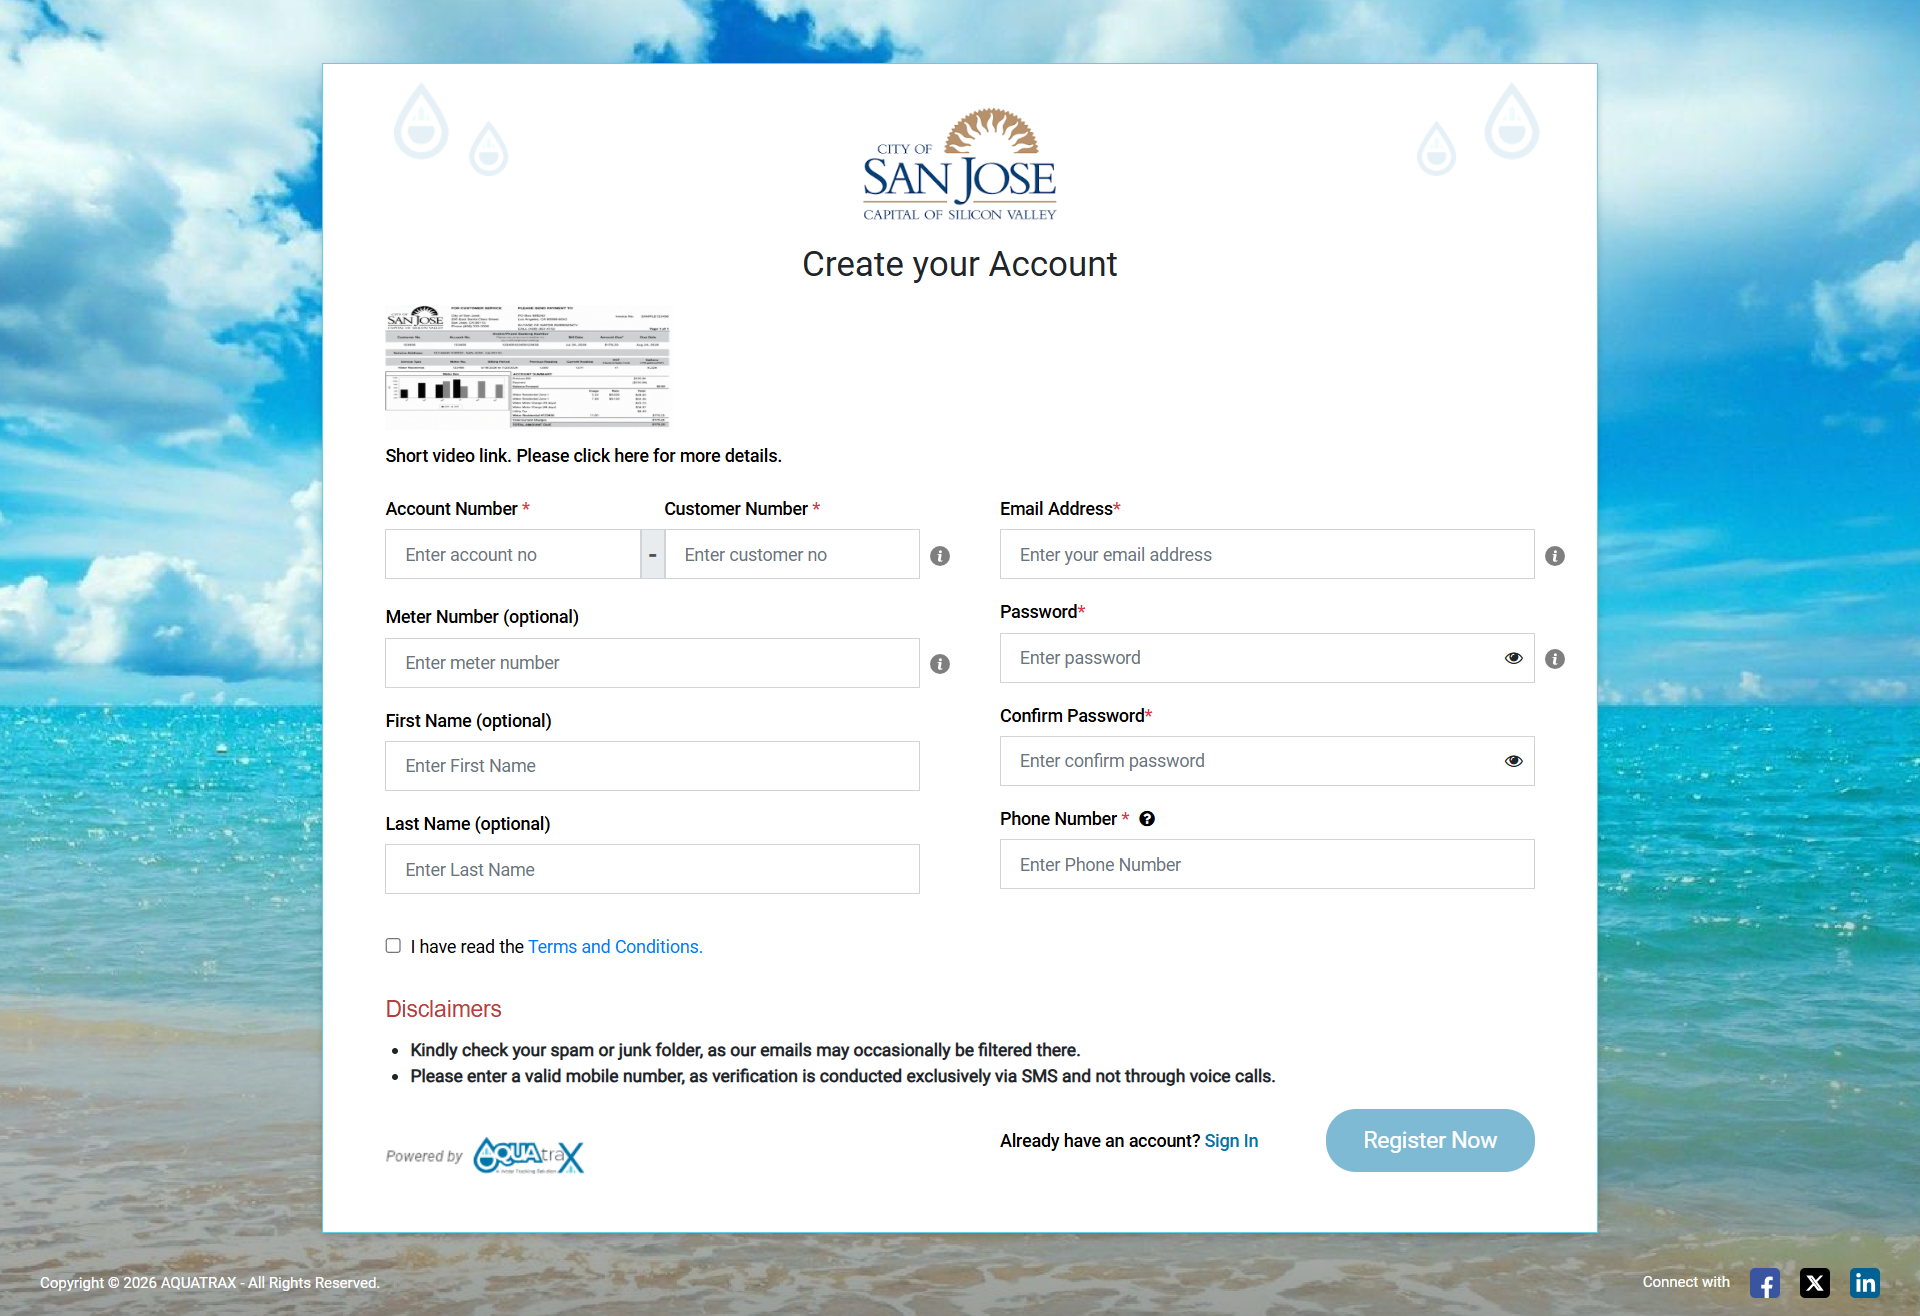The height and width of the screenshot is (1316, 1920).
Task: Focus the First Name input field
Action: tap(652, 766)
